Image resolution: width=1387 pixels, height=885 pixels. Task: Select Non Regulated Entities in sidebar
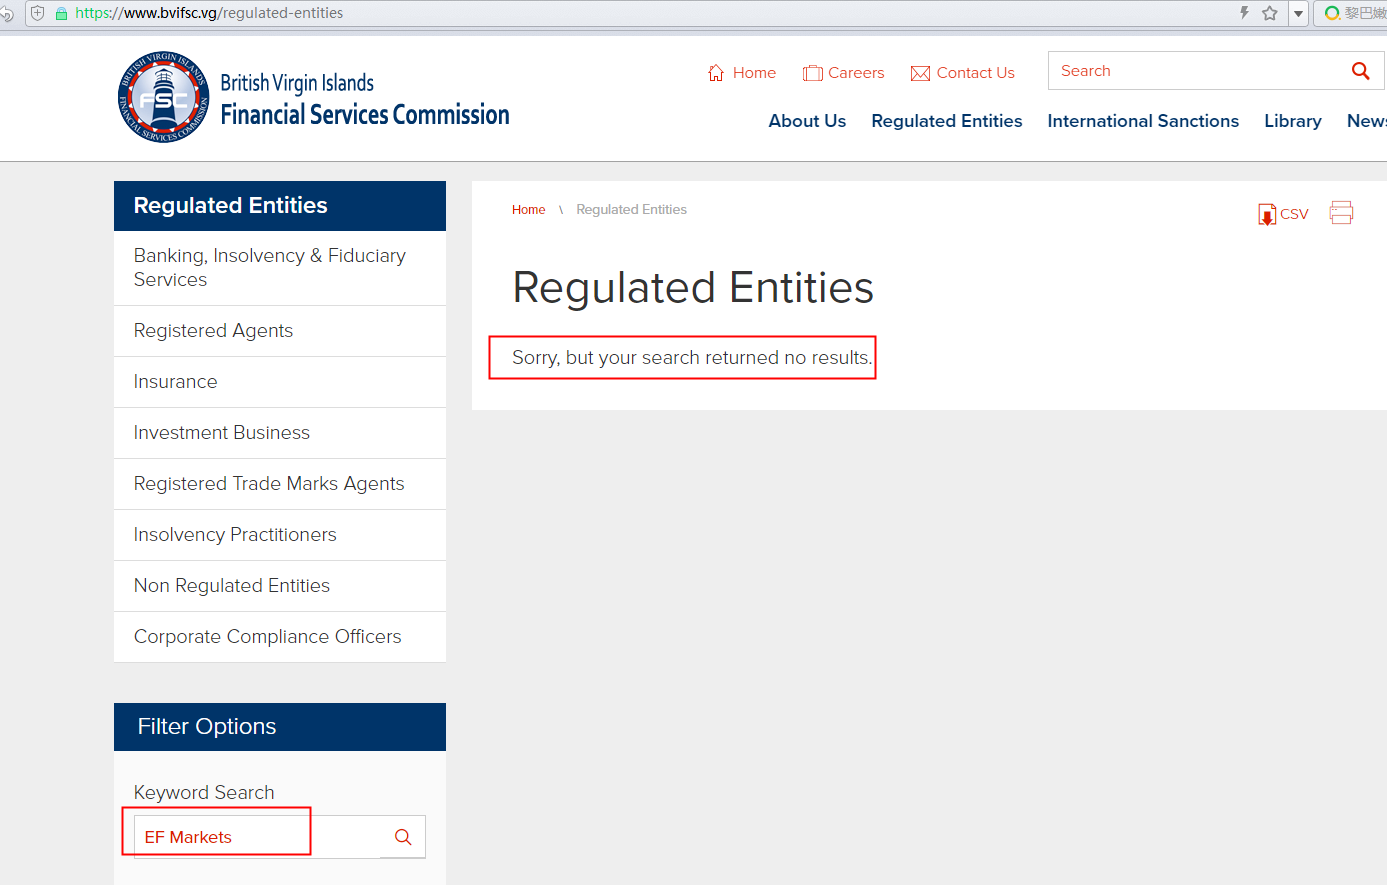[280, 586]
